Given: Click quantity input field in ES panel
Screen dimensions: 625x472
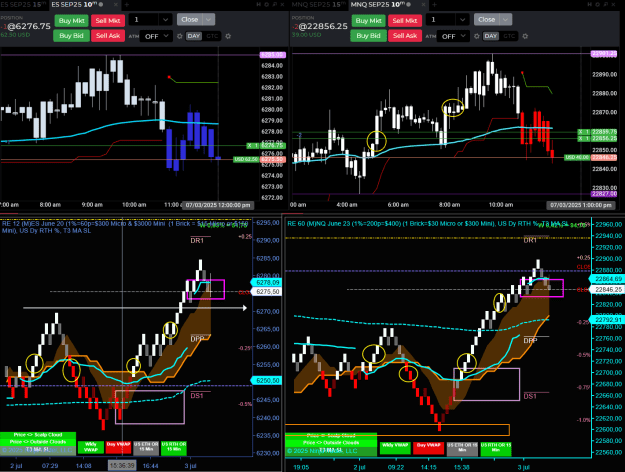Looking at the screenshot, I should (x=144, y=20).
